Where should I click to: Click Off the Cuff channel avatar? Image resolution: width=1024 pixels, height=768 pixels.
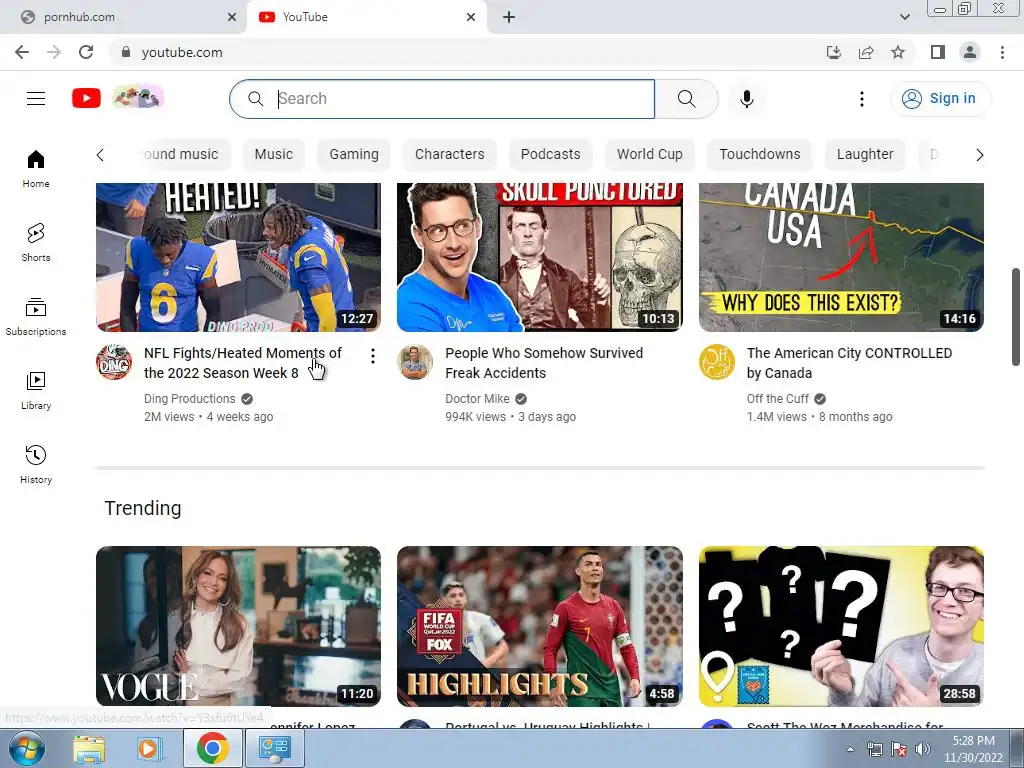point(716,362)
